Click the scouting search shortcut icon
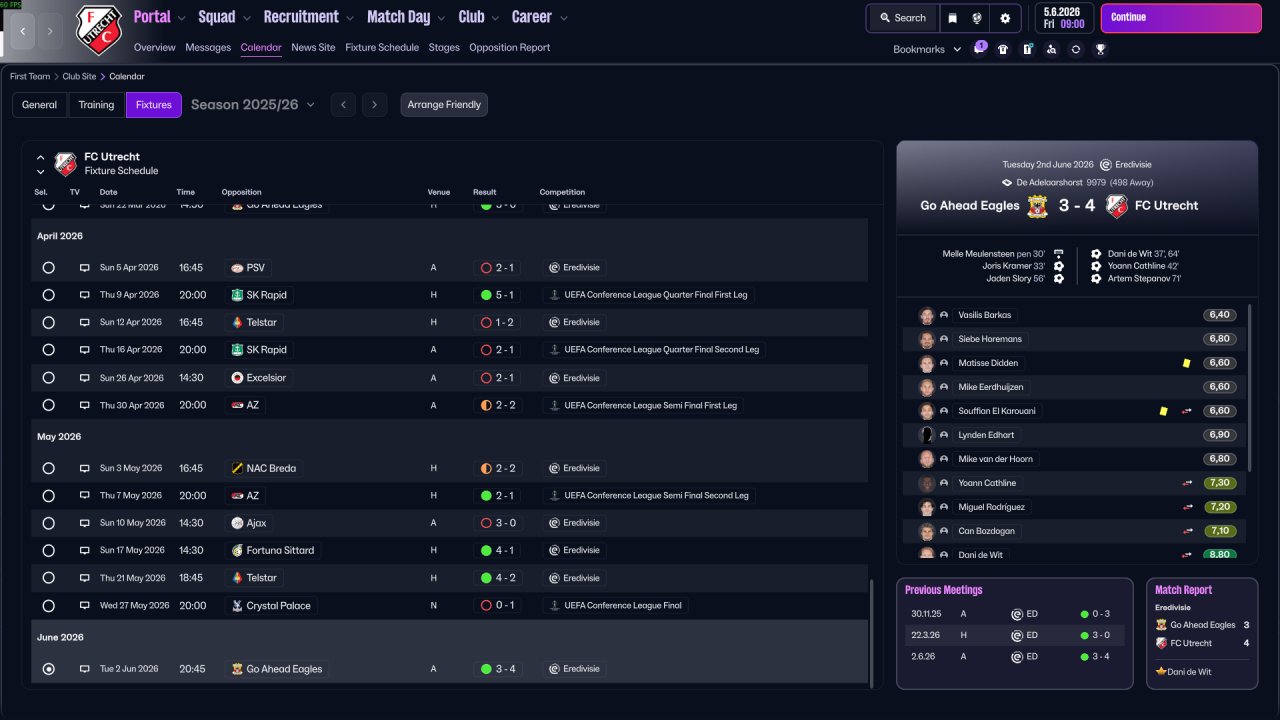Viewport: 1280px width, 720px height. 1051,49
